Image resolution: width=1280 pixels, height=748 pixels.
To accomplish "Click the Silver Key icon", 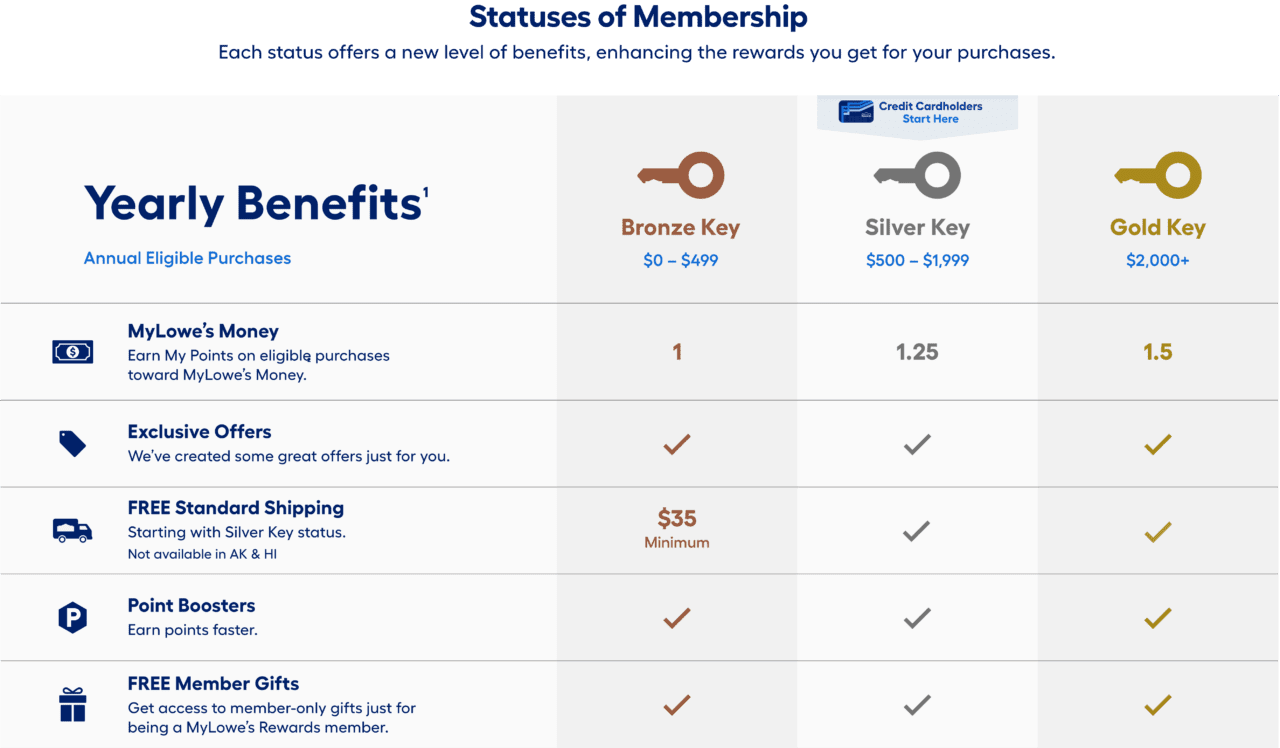I will [x=917, y=176].
